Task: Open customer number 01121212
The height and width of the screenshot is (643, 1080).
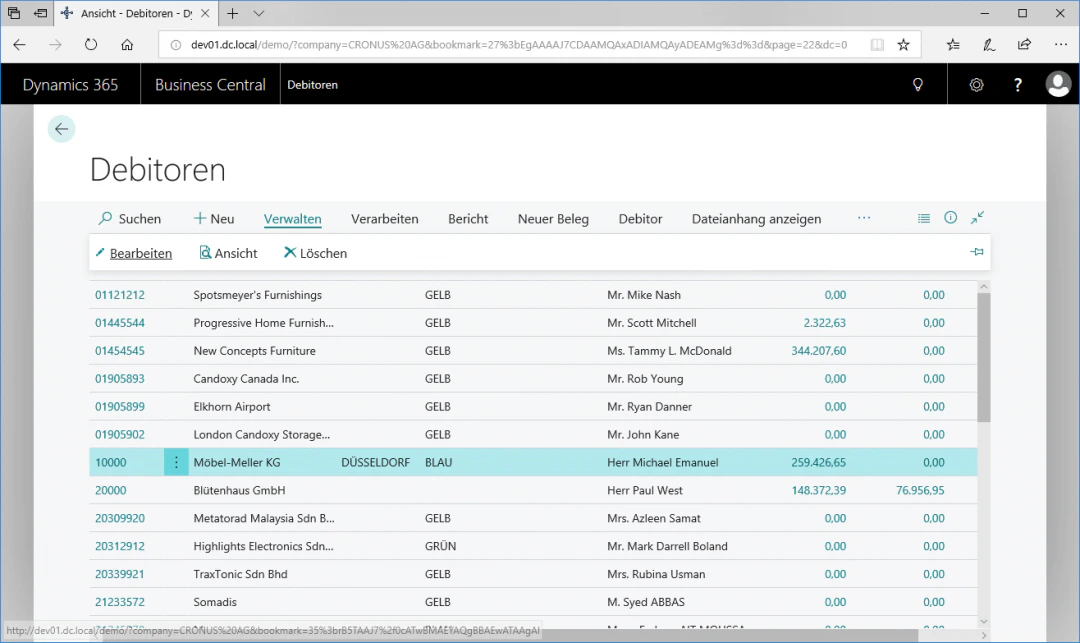Action: tap(120, 295)
